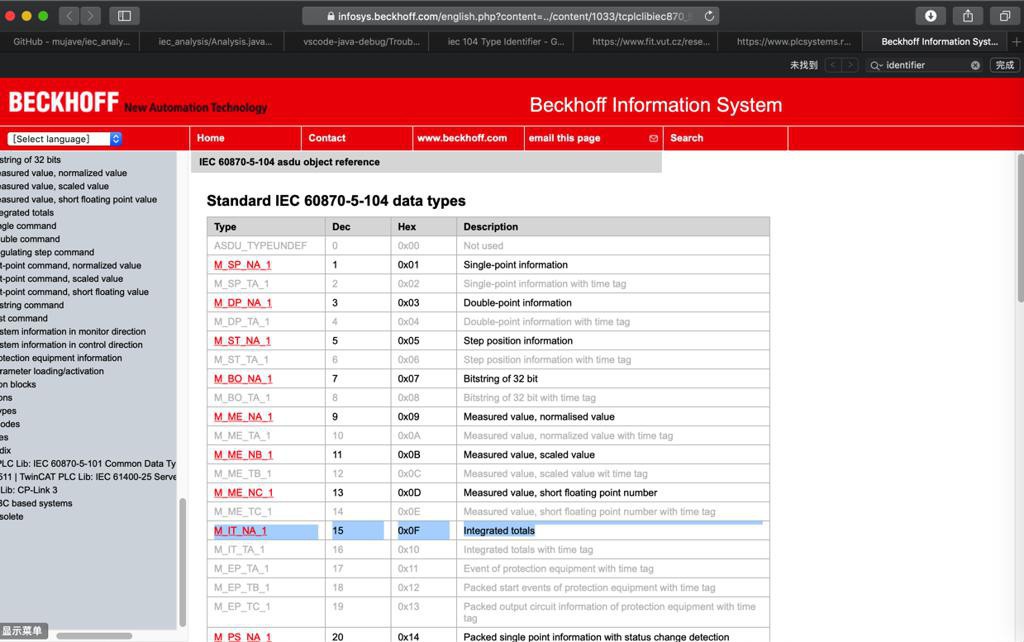Jump to next find match arrow

point(850,65)
